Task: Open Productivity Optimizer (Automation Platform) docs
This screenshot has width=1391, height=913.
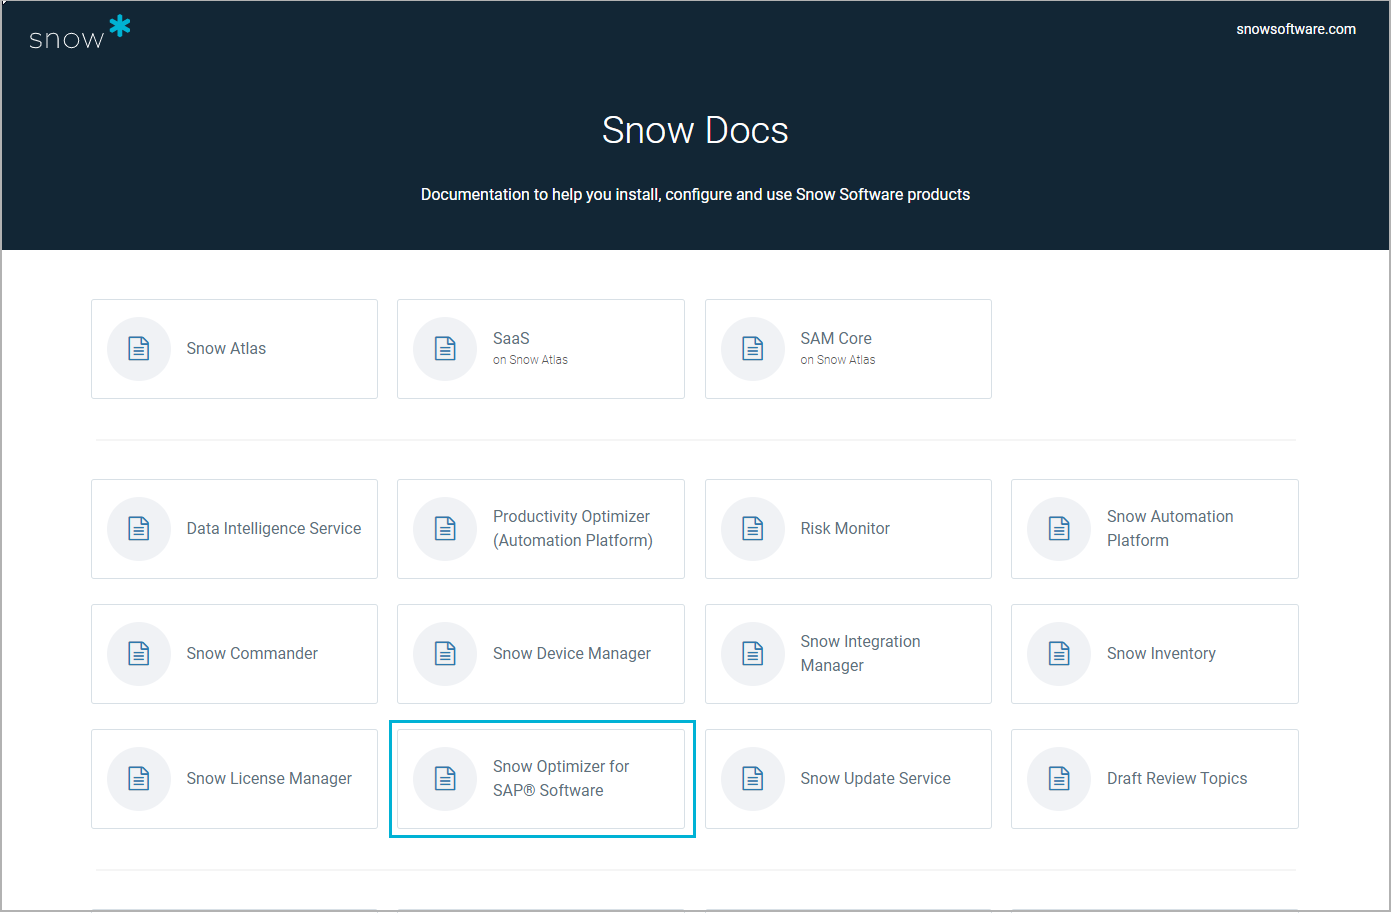Action: (541, 529)
